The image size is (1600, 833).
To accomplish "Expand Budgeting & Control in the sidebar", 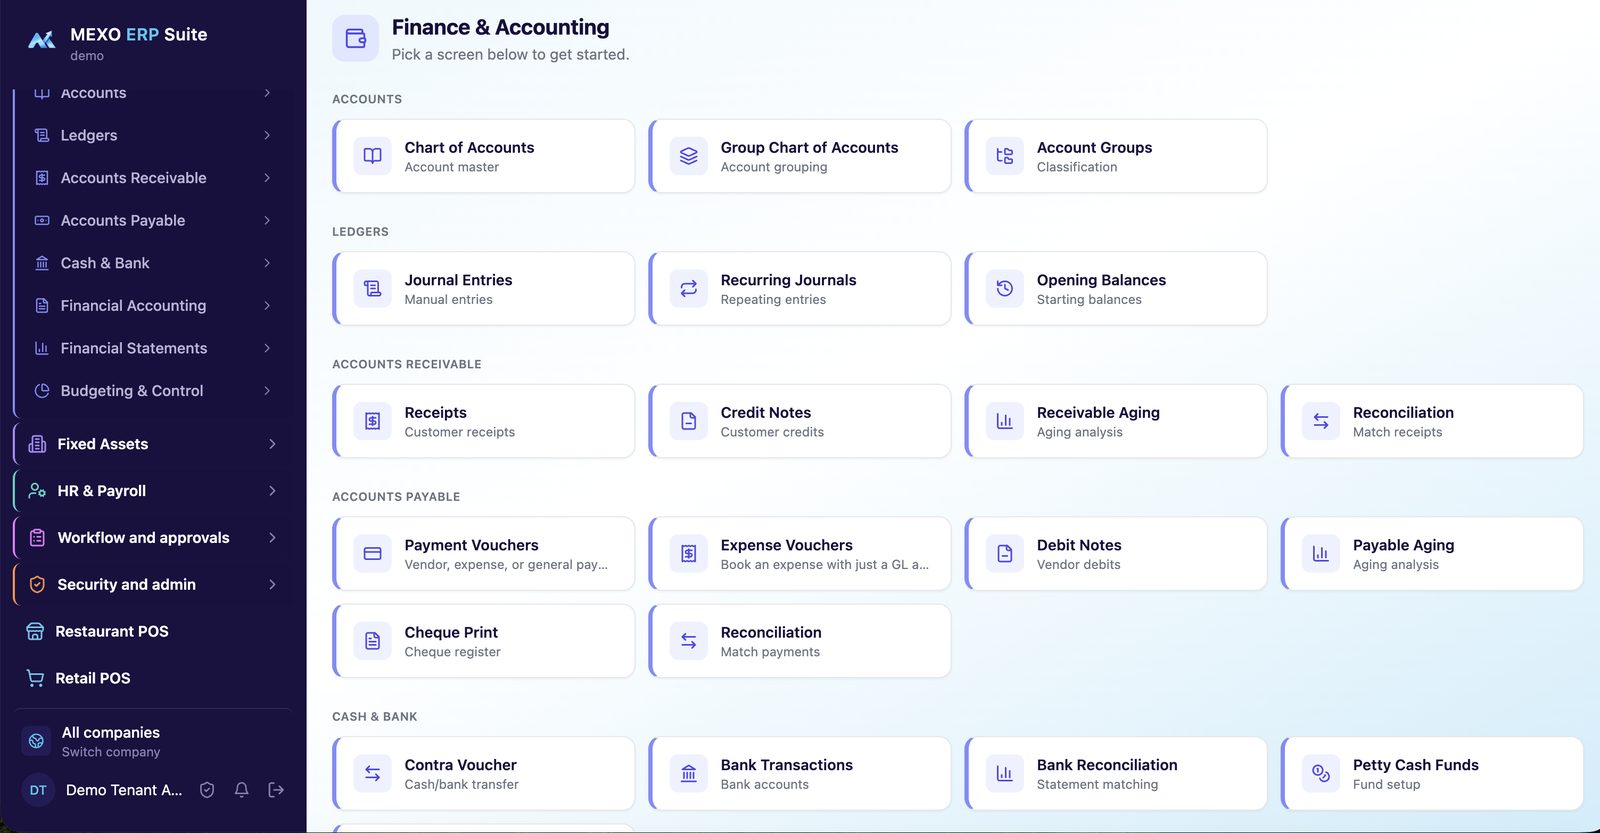I will [x=153, y=391].
